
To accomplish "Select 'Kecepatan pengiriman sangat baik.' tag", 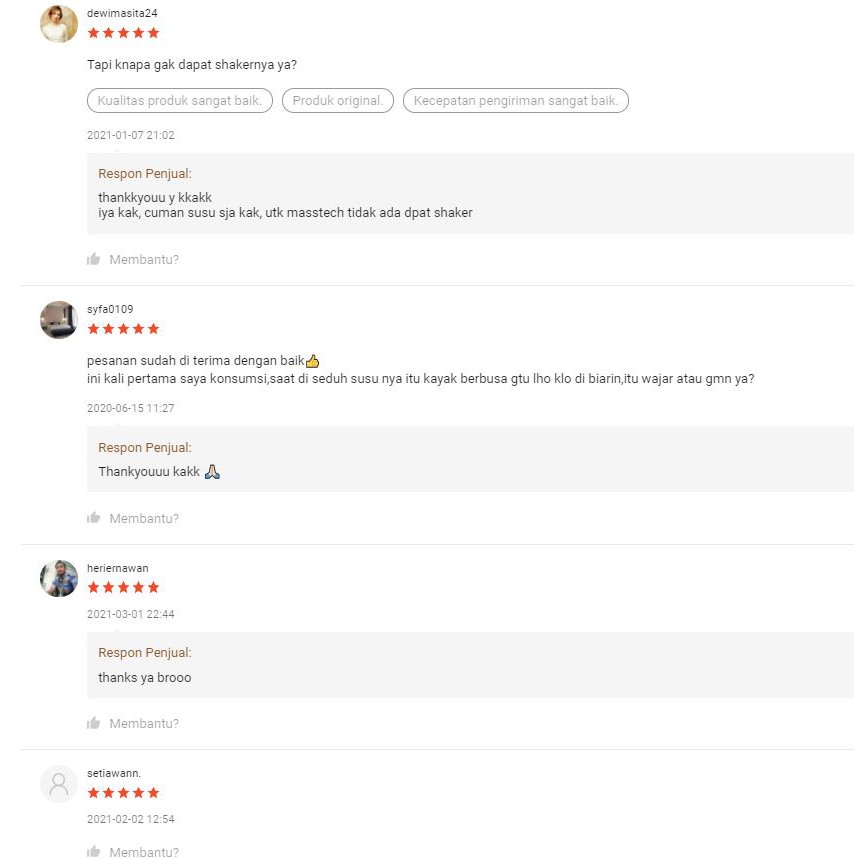I will coord(515,101).
